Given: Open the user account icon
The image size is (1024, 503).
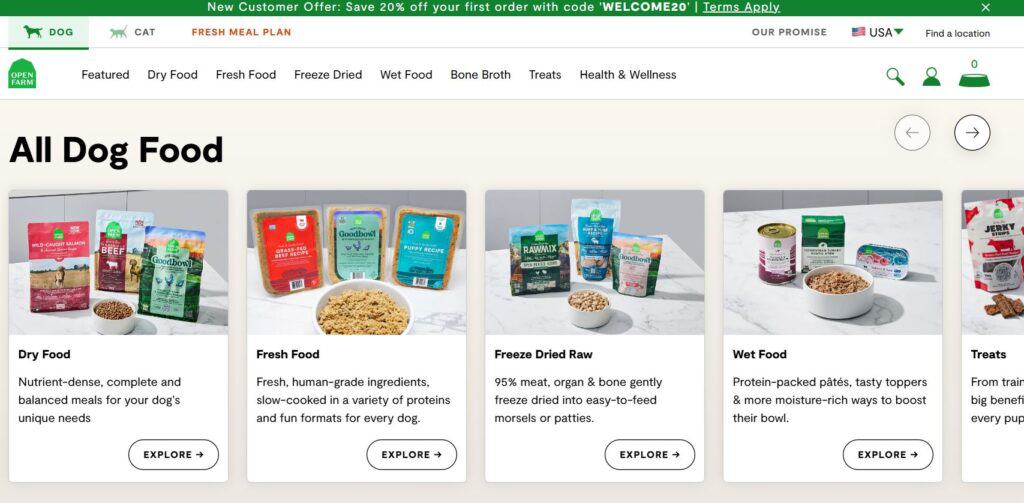Looking at the screenshot, I should (932, 76).
